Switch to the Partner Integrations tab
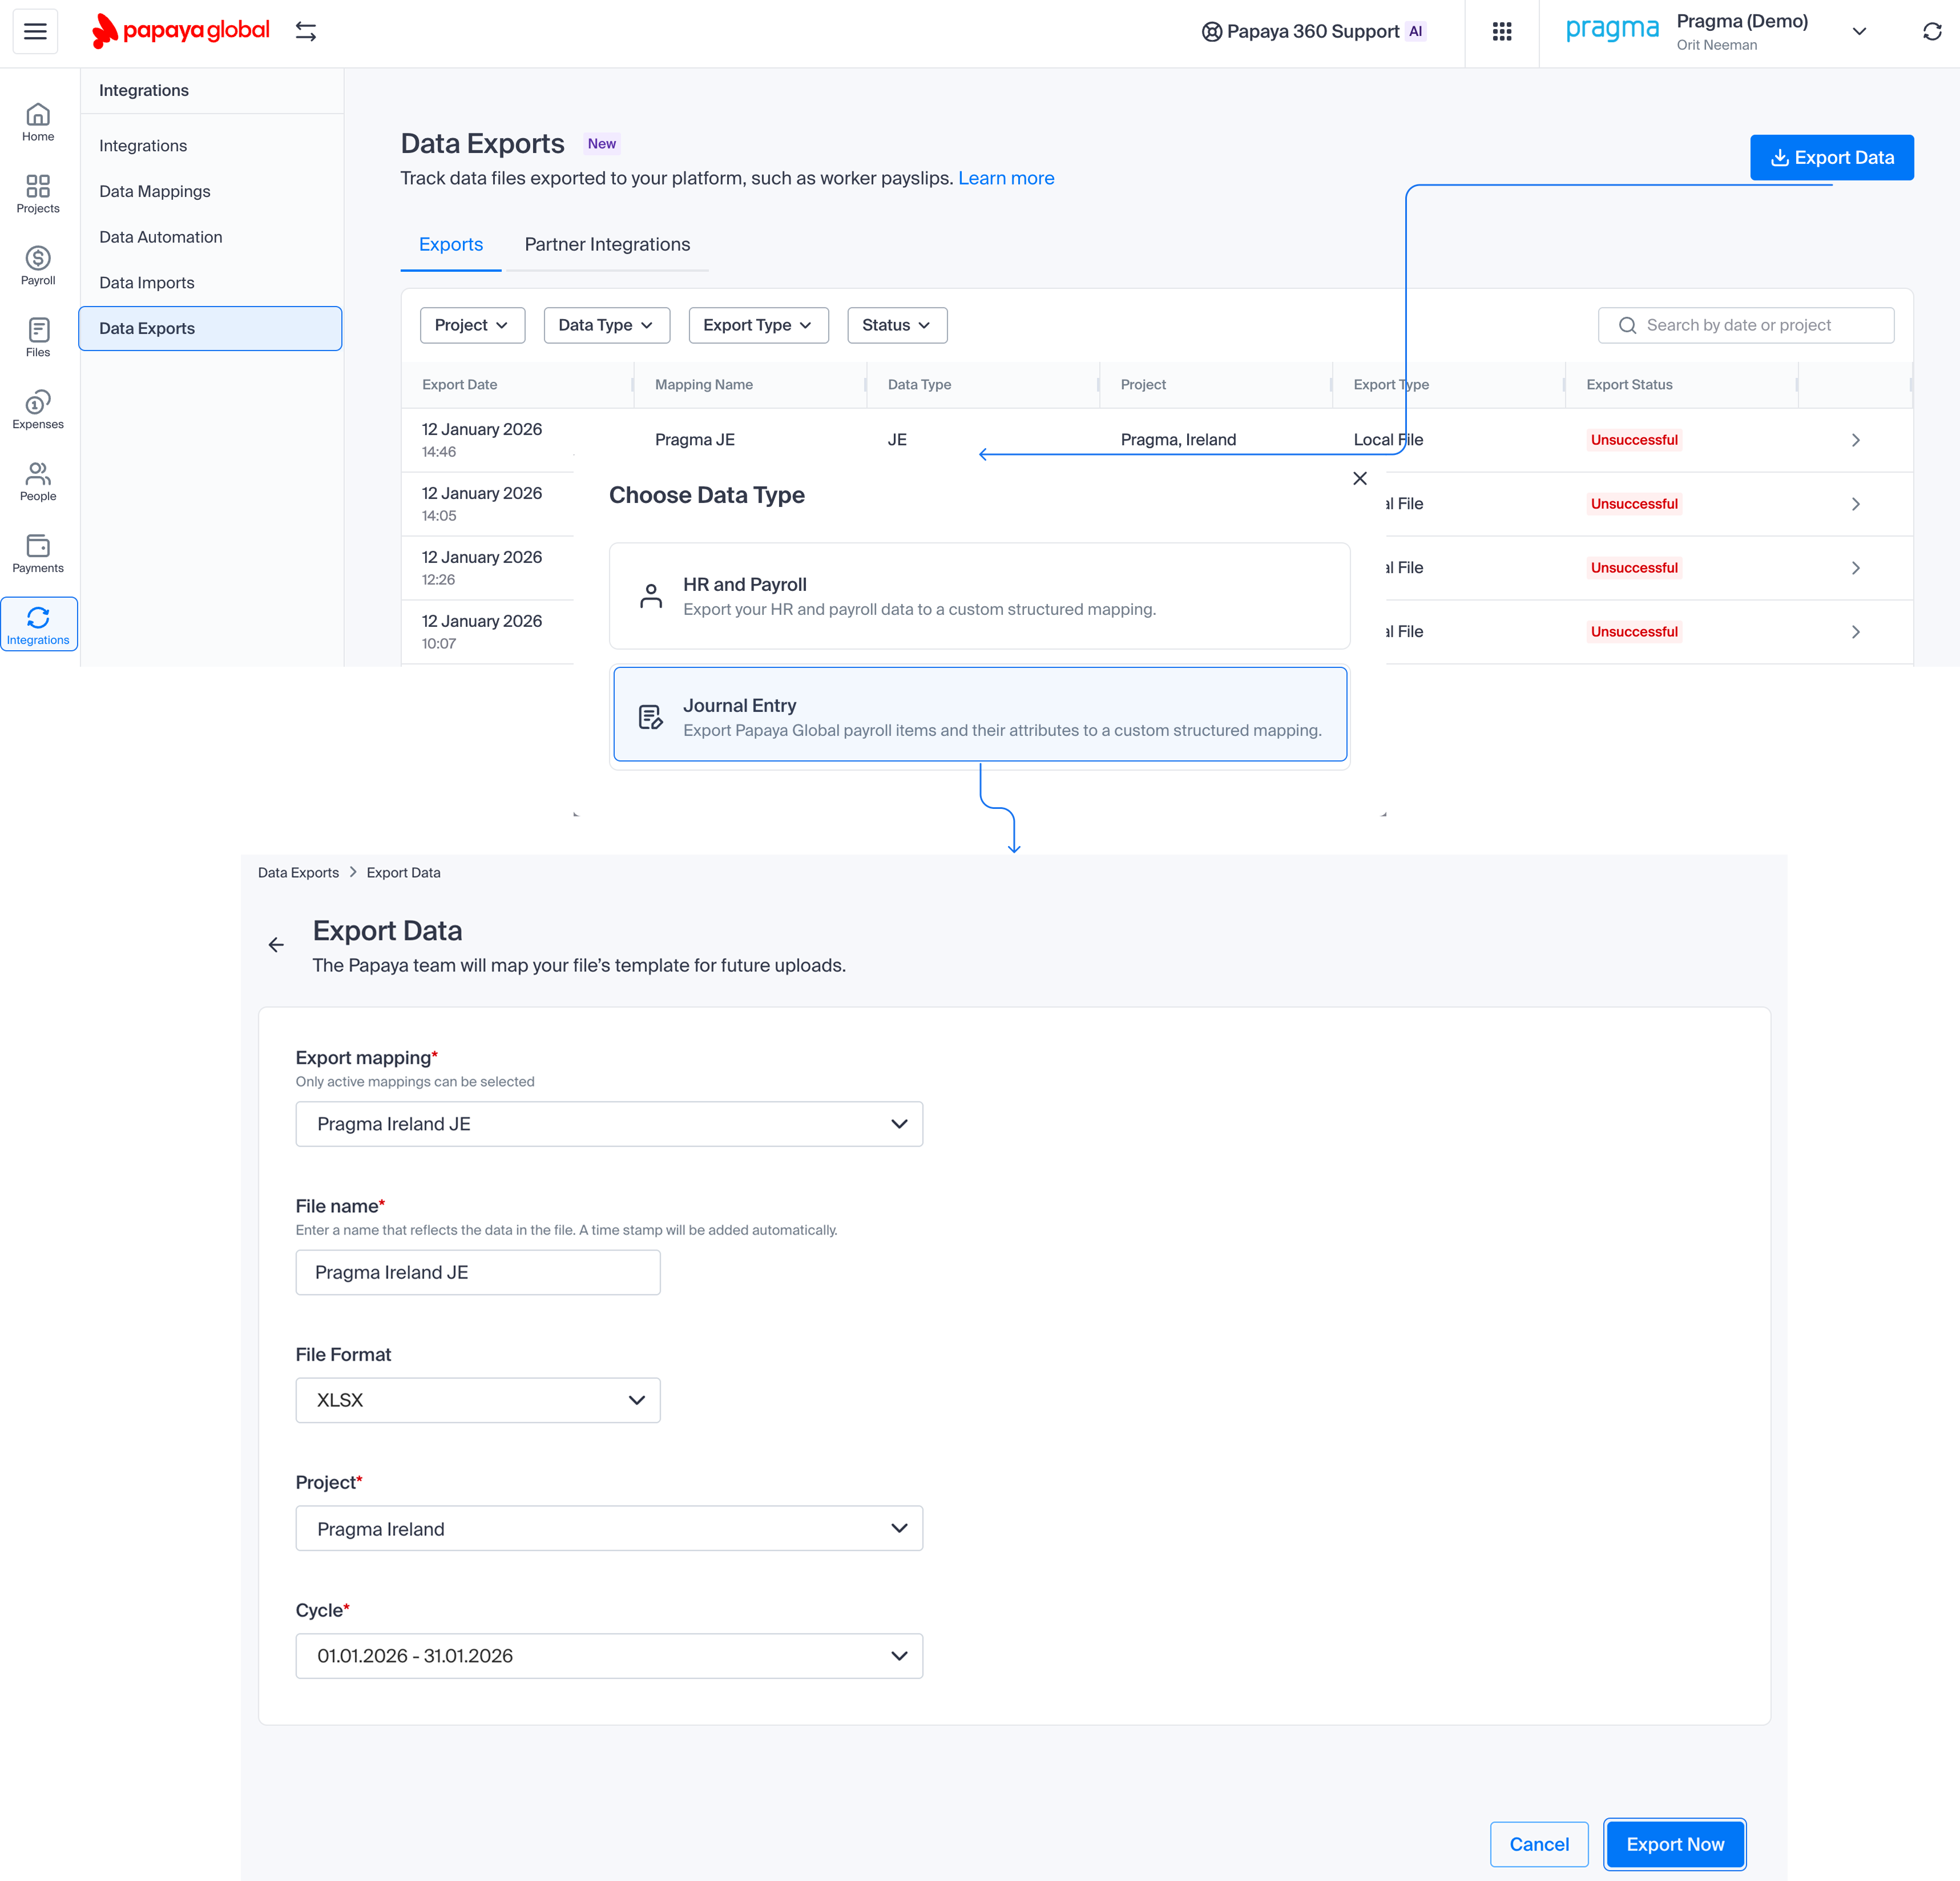1960x1881 pixels. click(x=607, y=245)
